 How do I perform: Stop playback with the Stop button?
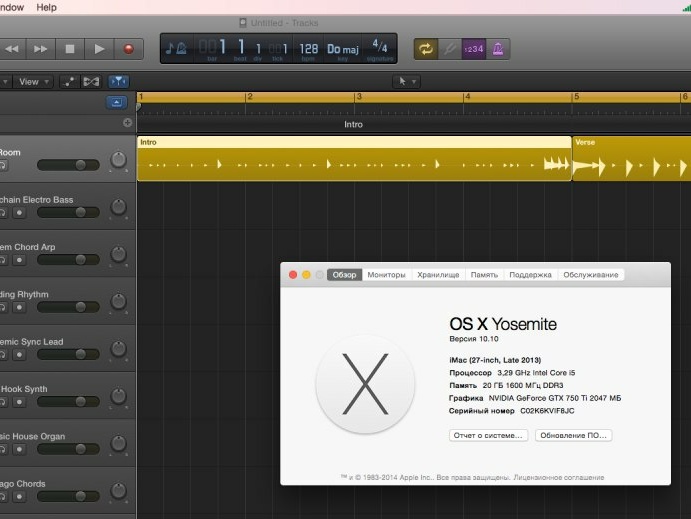point(70,49)
